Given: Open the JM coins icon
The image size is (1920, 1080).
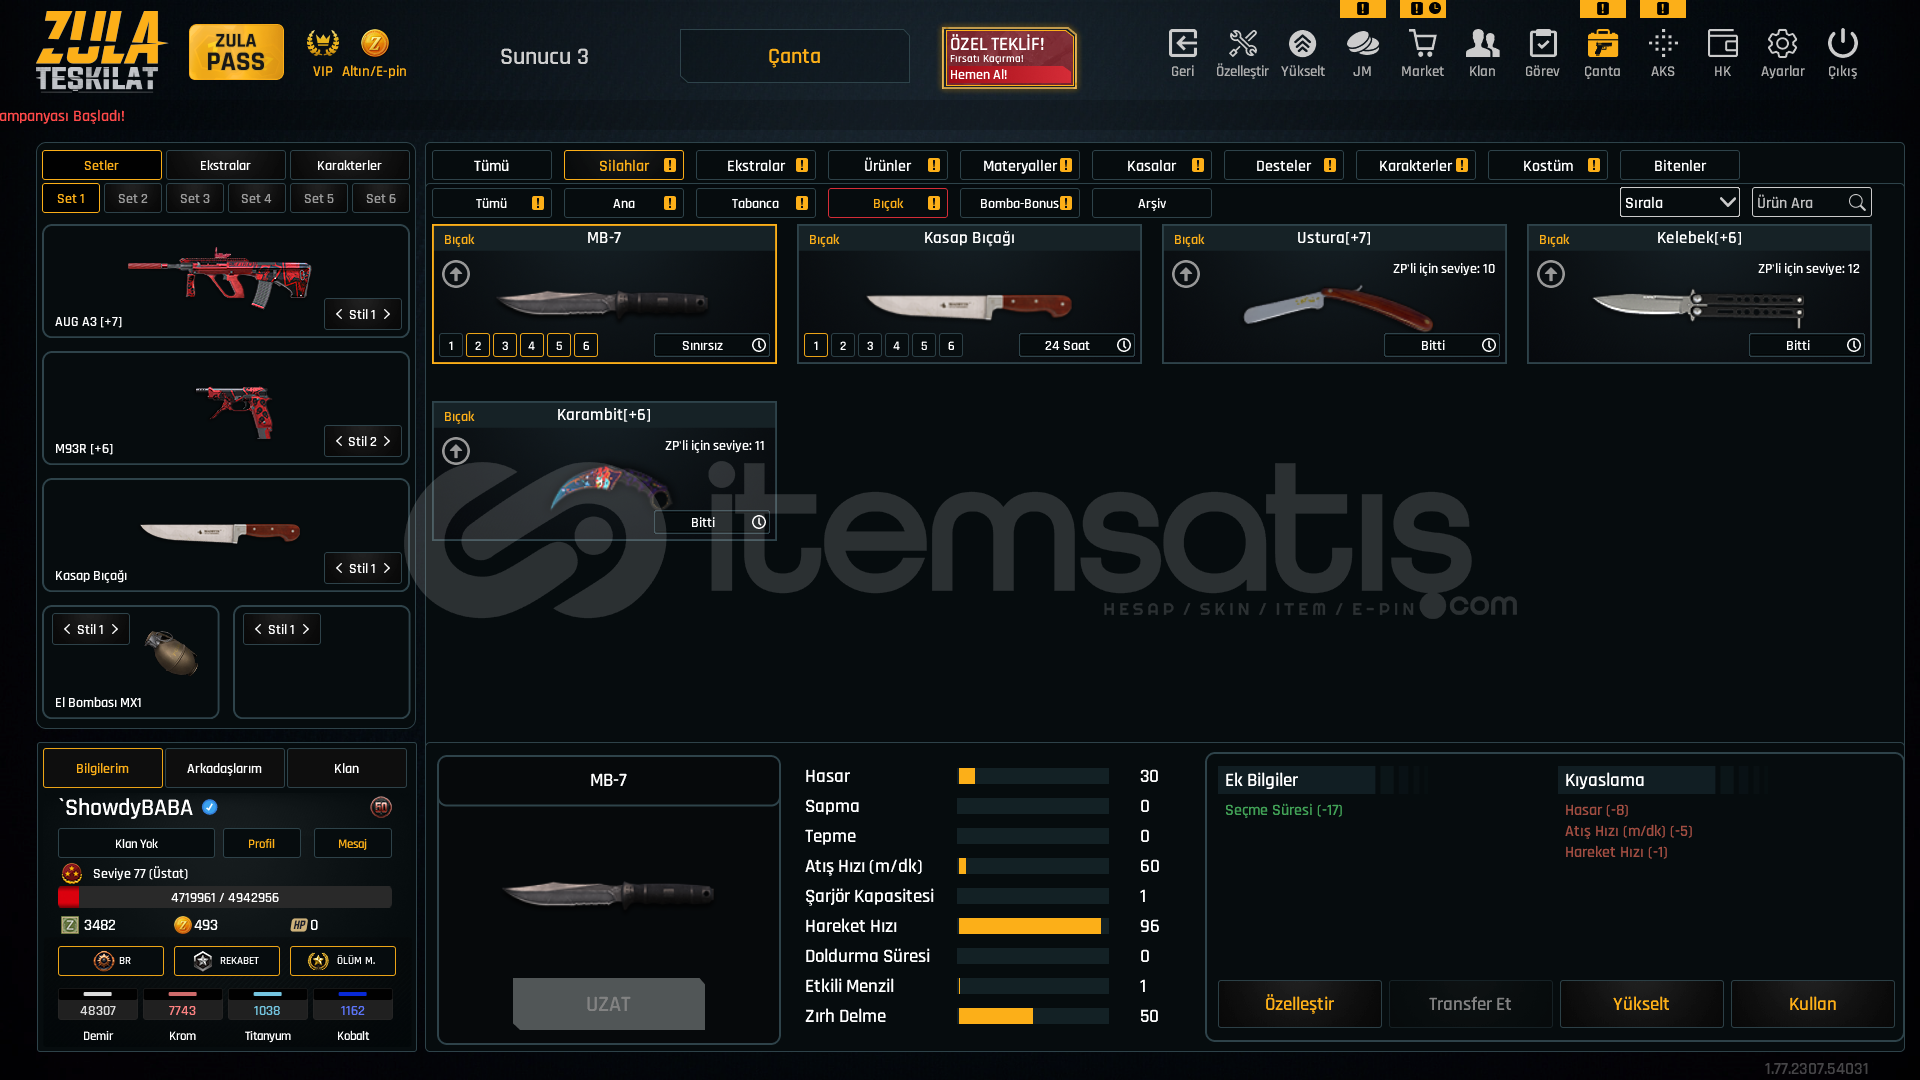Looking at the screenshot, I should coord(1362,44).
